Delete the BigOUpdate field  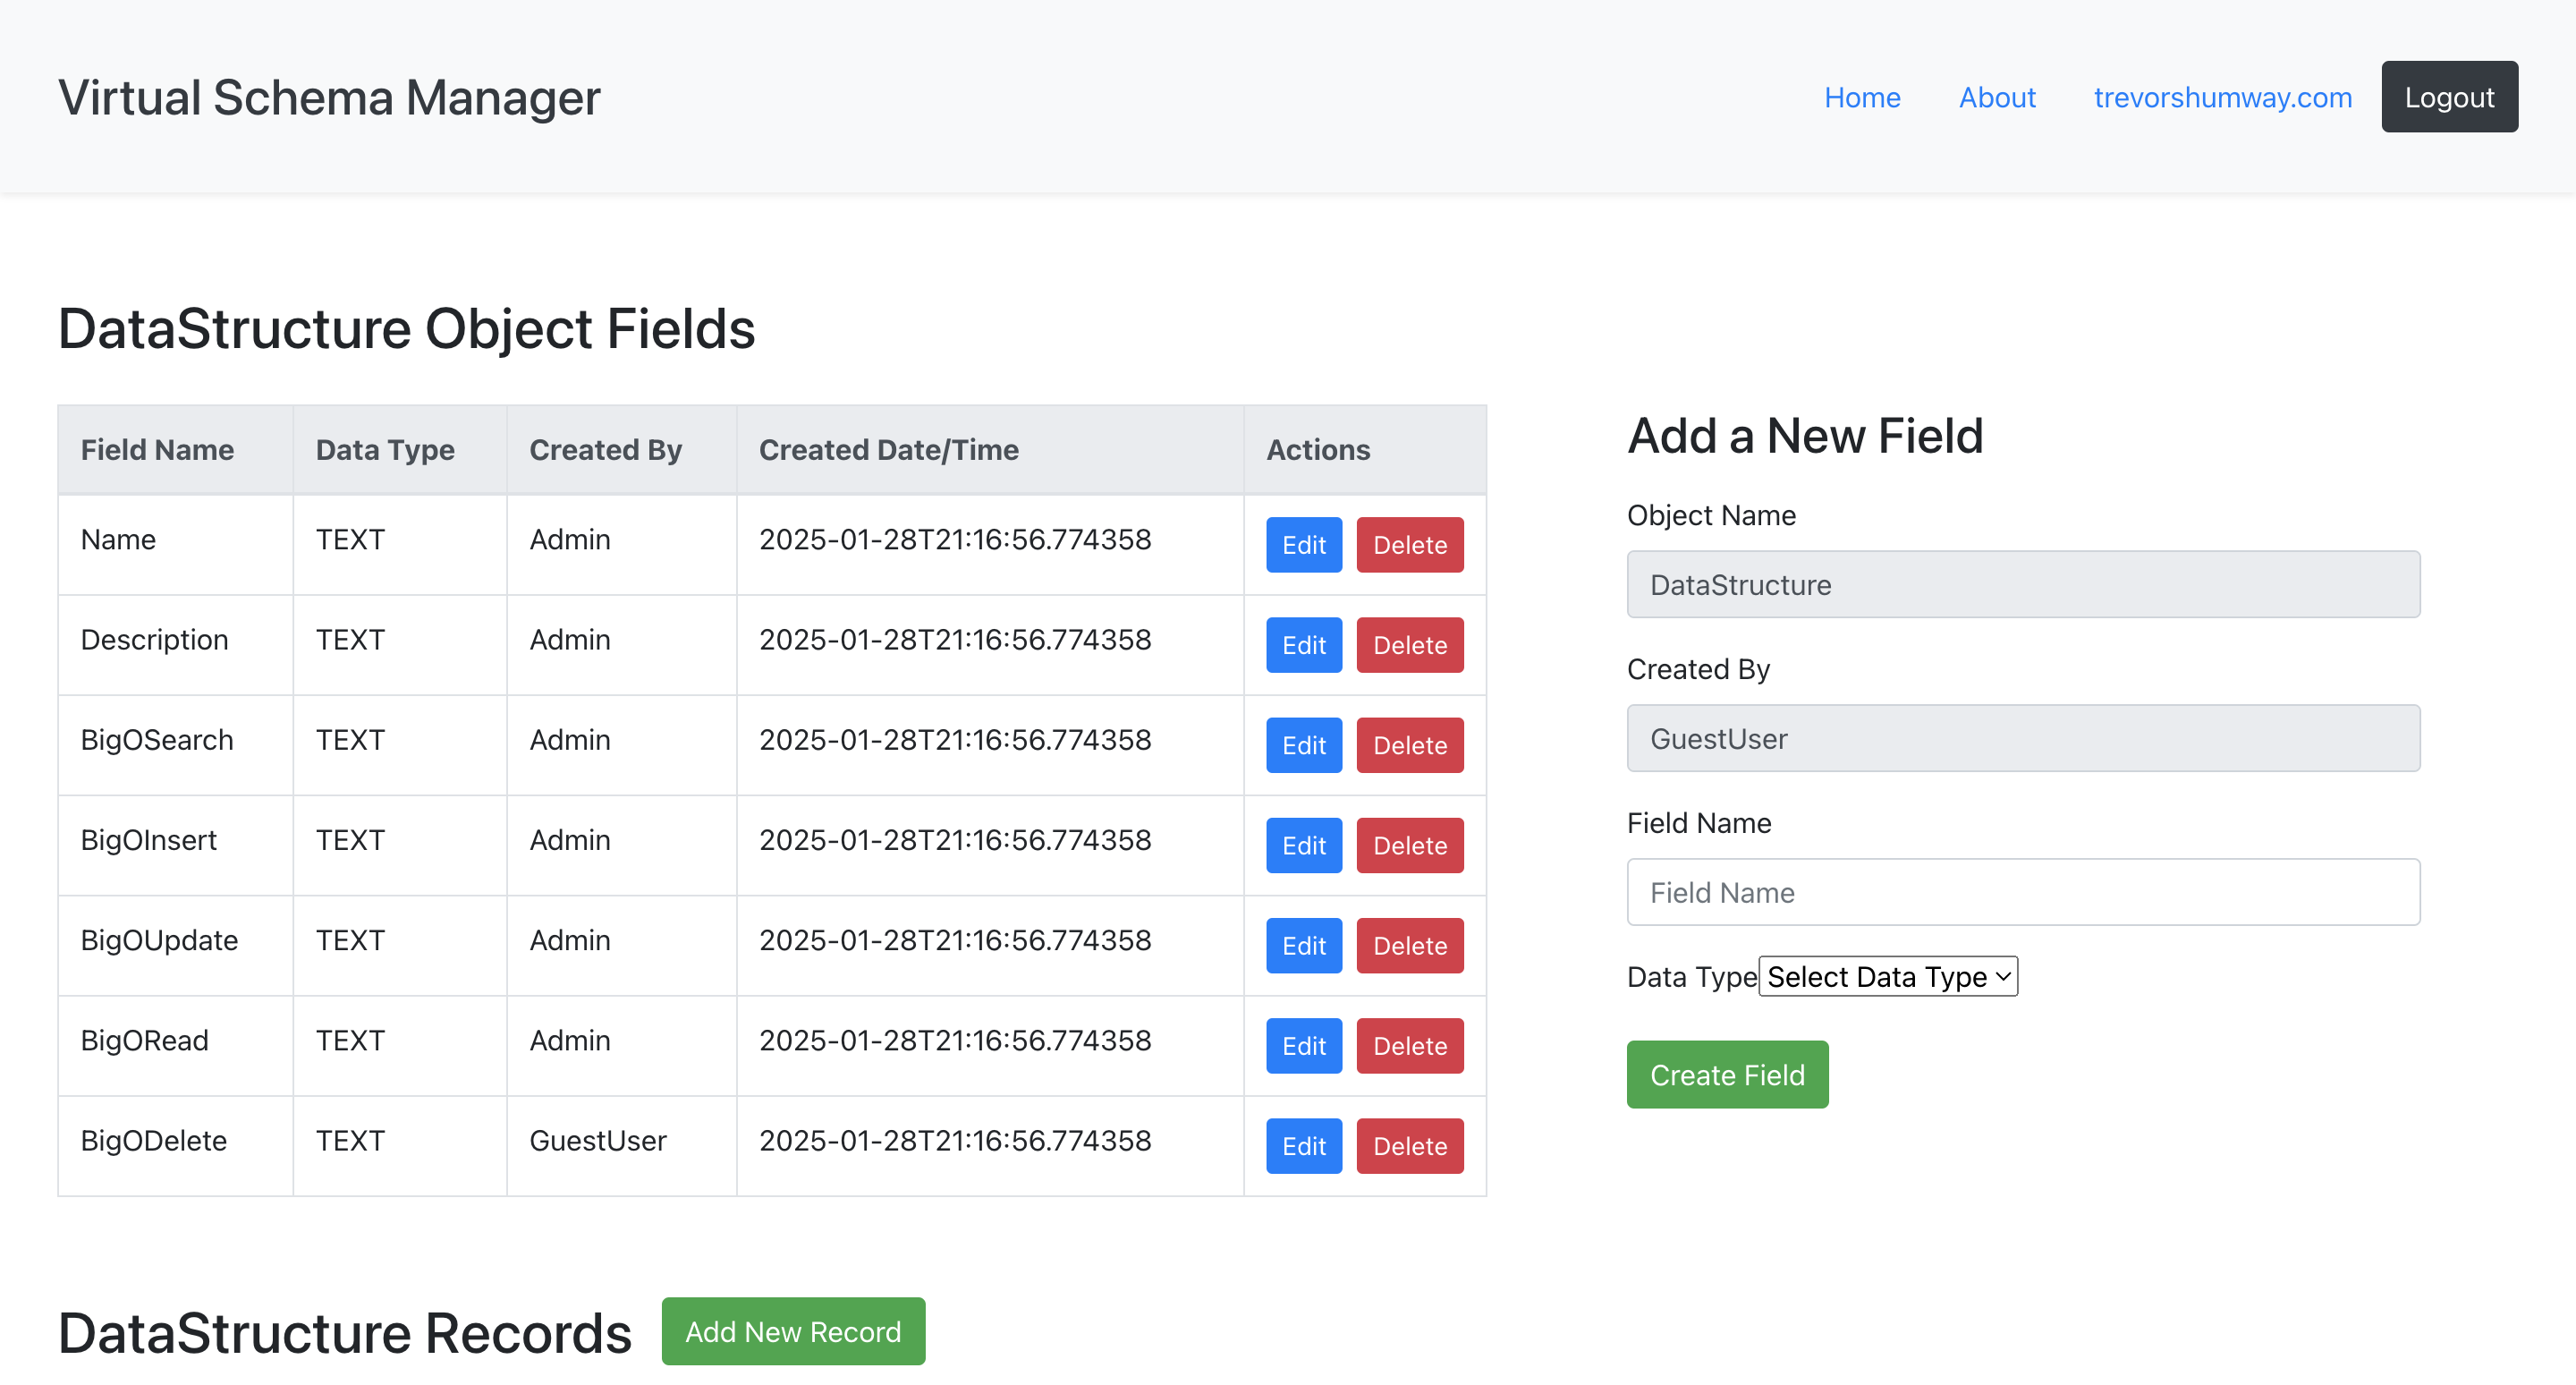(x=1409, y=945)
